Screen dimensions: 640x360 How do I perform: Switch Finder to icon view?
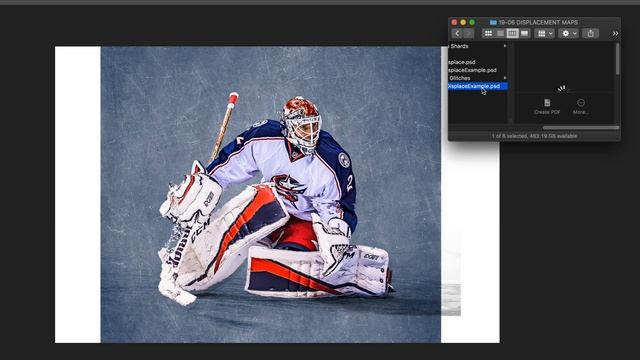point(488,33)
